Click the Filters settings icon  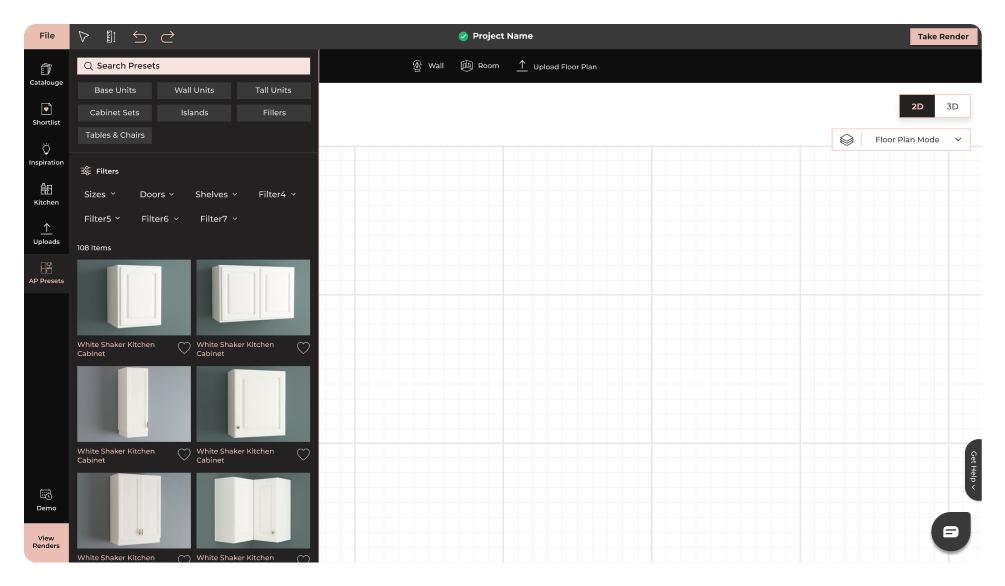[x=86, y=171]
